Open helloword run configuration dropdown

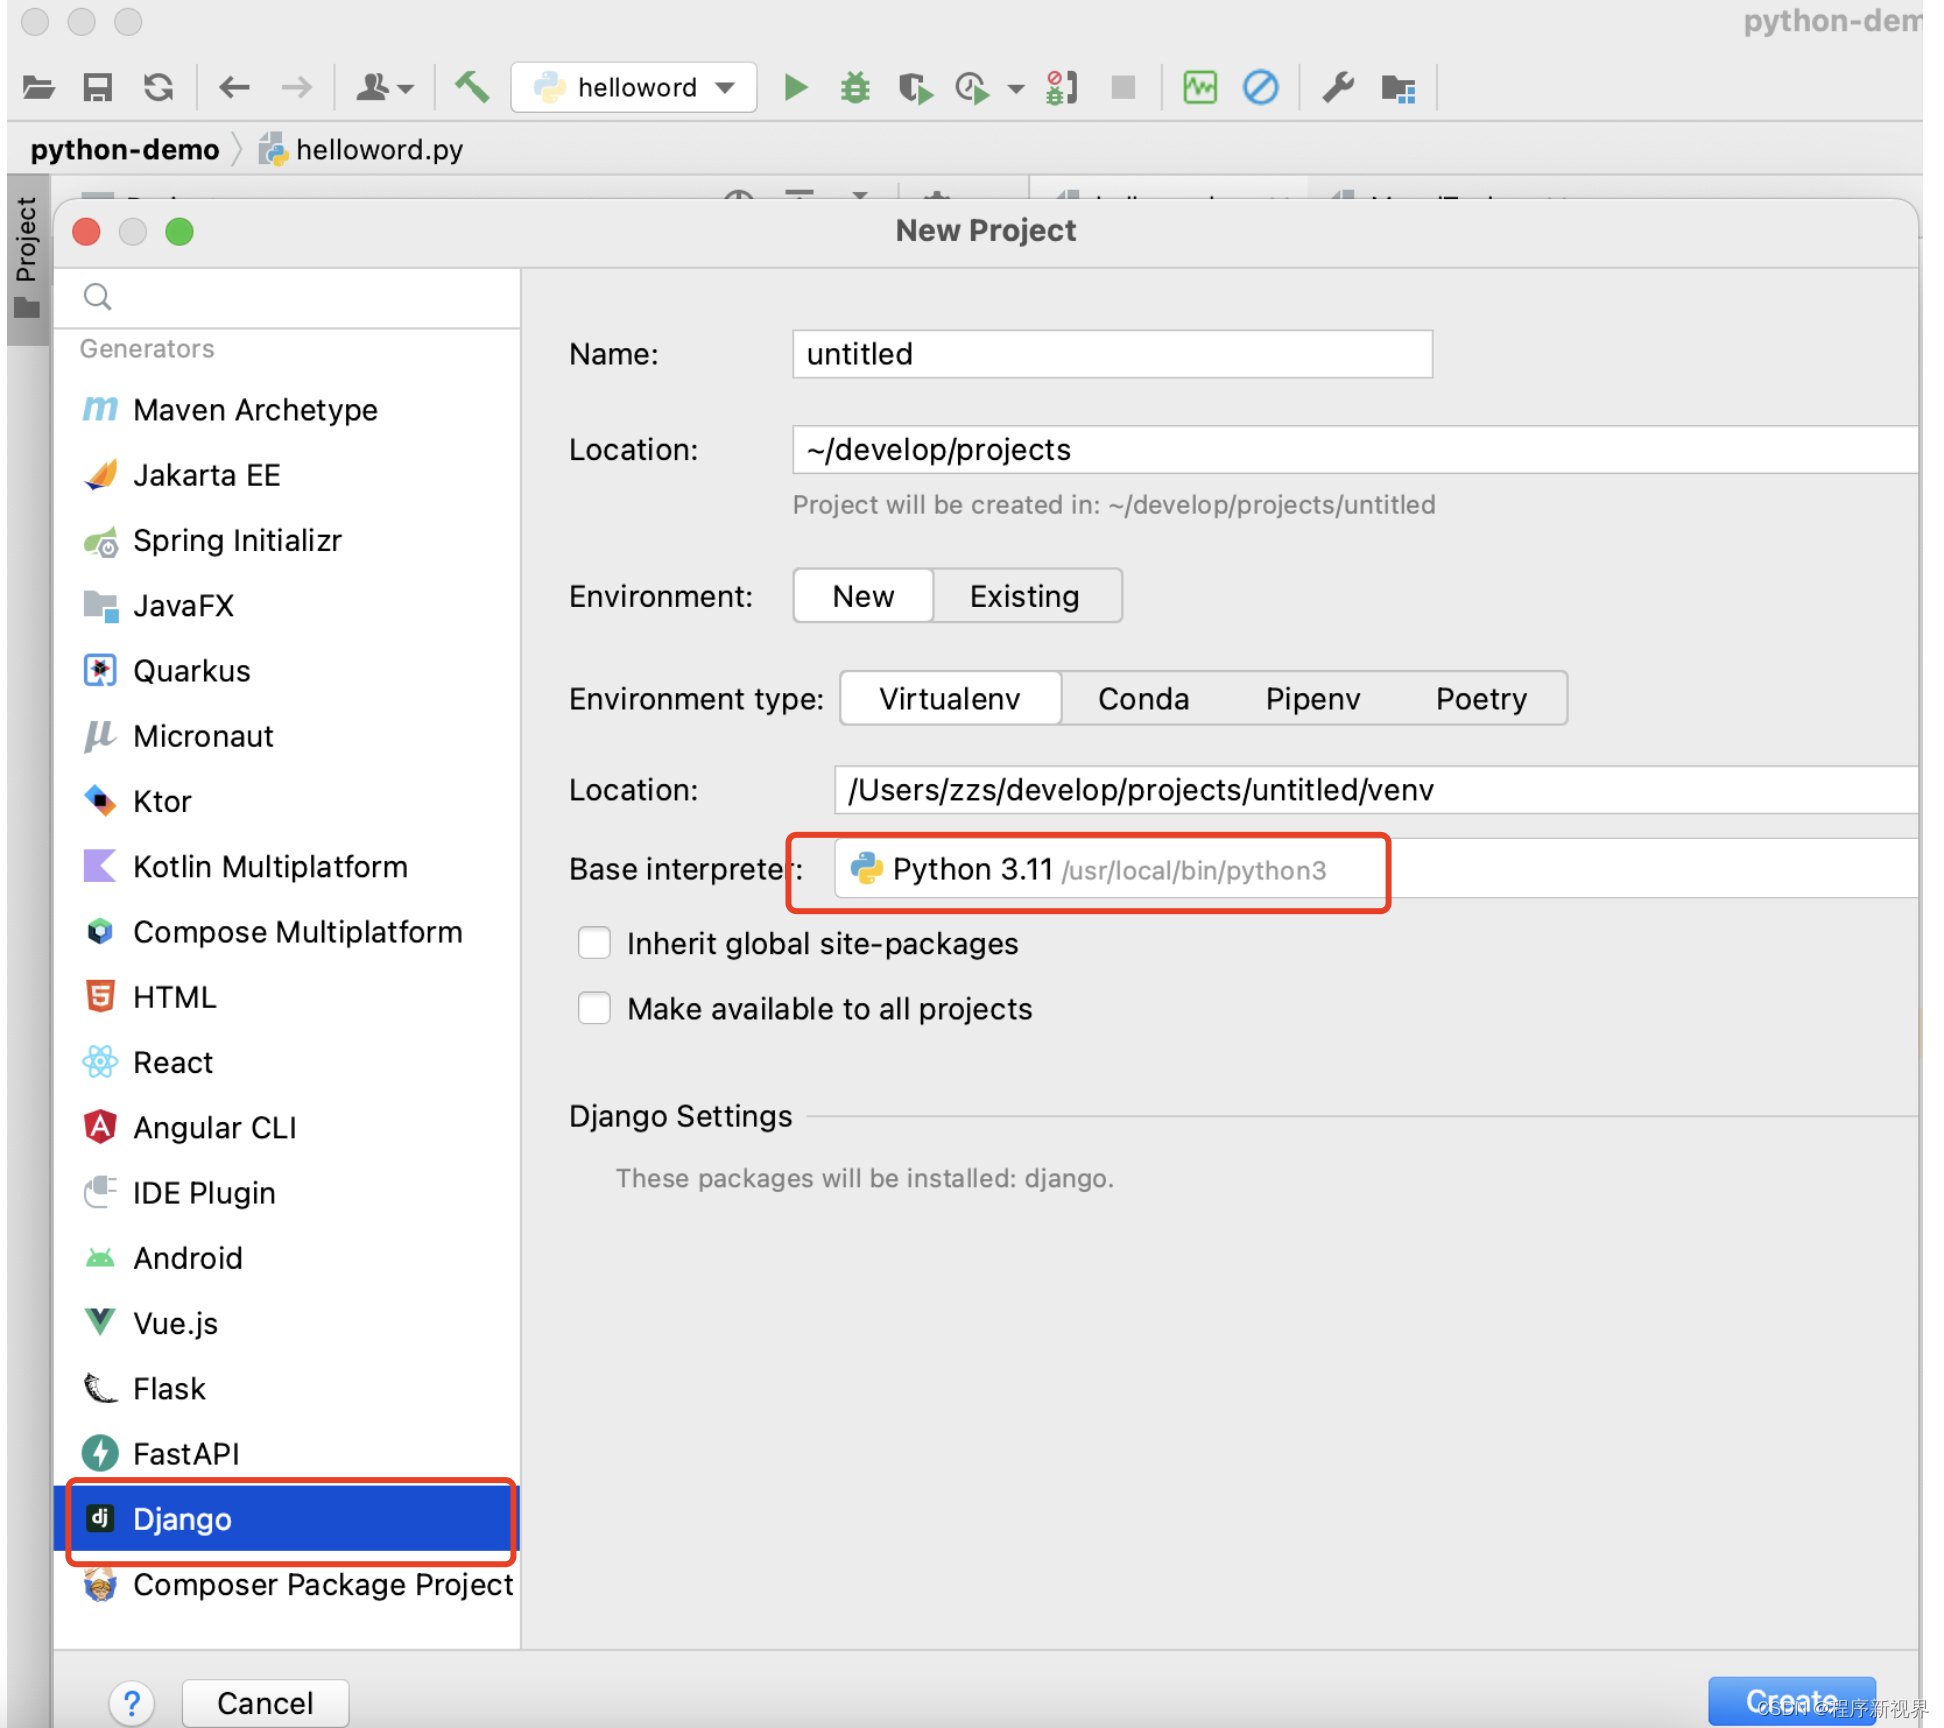click(634, 88)
